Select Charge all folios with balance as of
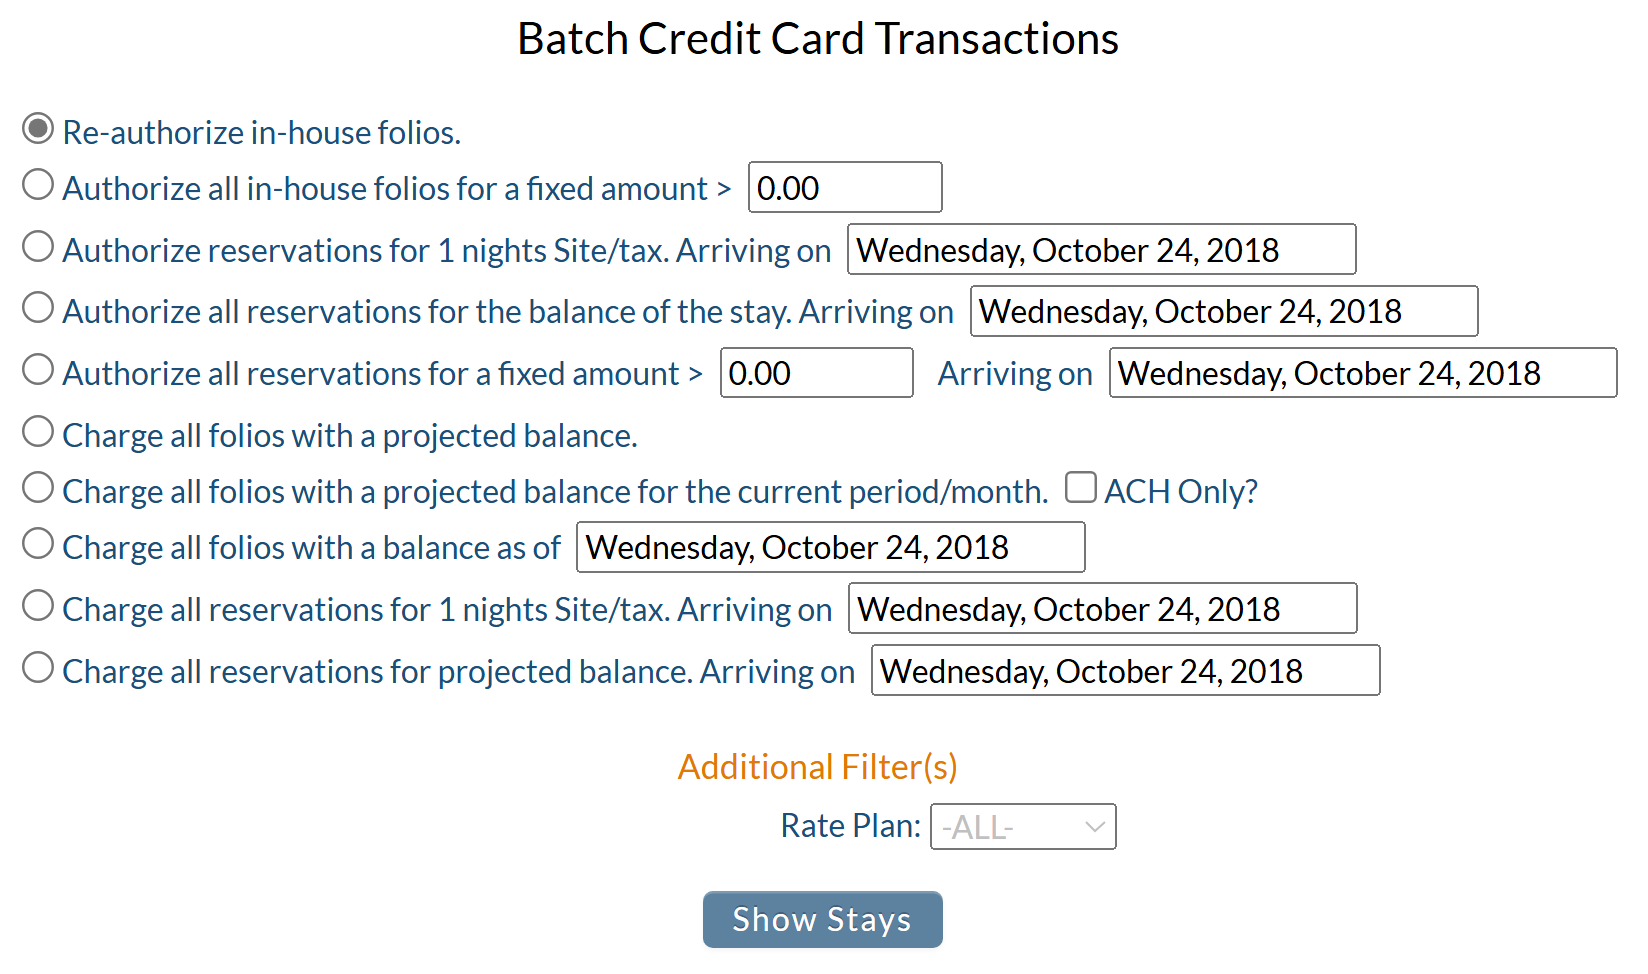 click(38, 543)
